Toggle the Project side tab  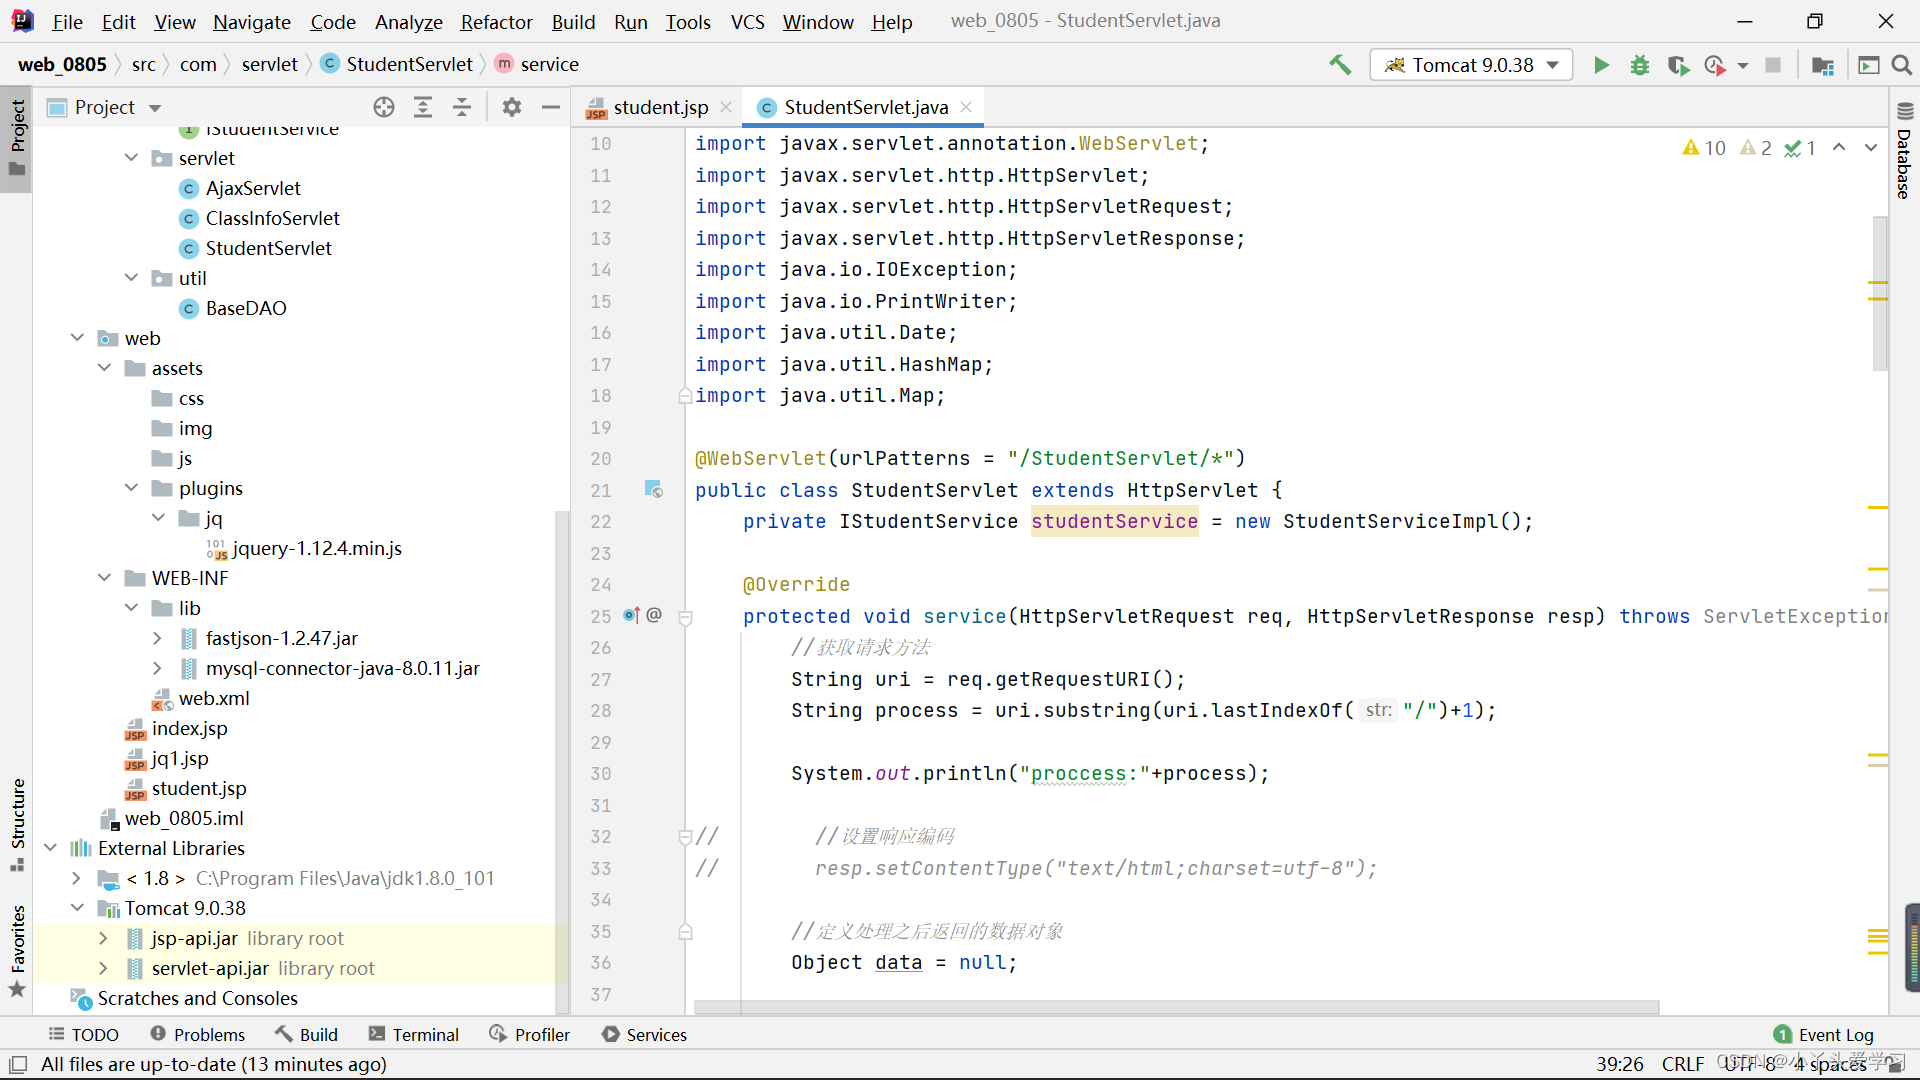(x=17, y=138)
